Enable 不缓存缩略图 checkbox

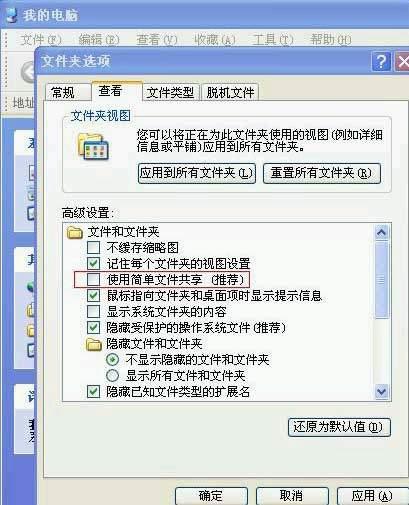pos(93,248)
